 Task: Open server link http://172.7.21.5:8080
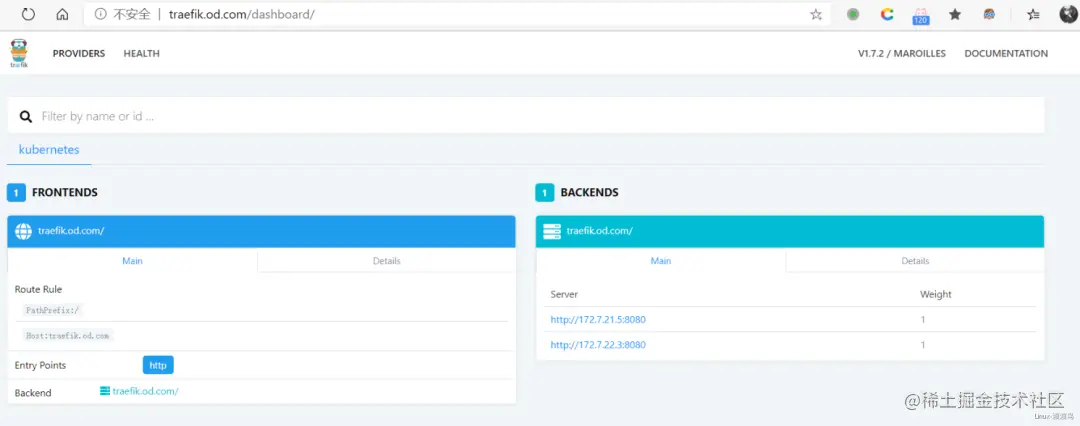coord(598,319)
